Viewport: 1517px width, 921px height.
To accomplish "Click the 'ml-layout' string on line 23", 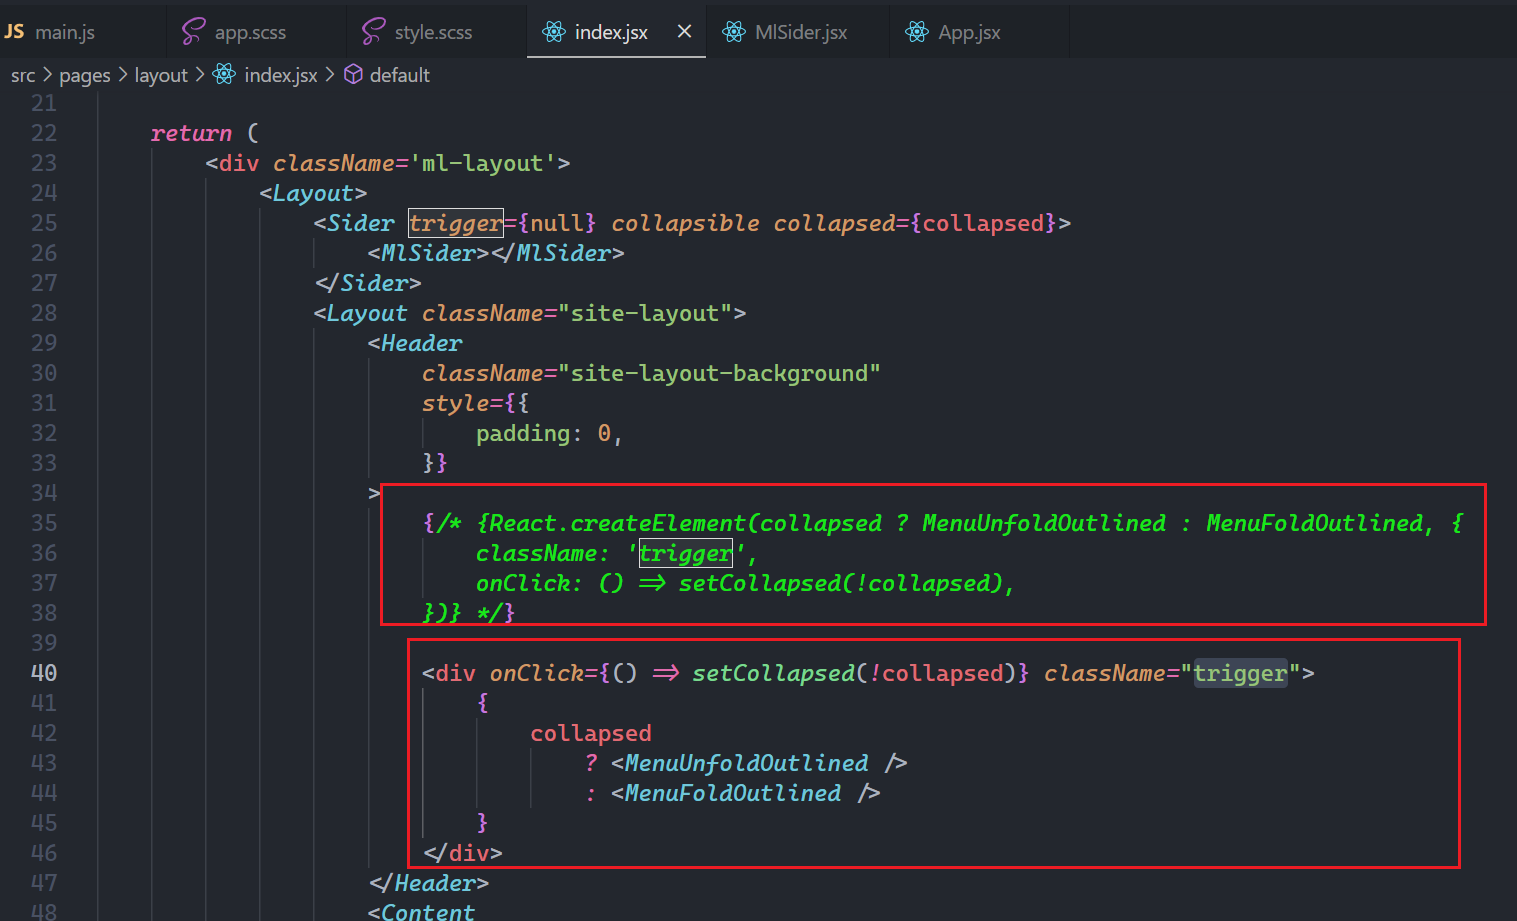I will click(482, 163).
